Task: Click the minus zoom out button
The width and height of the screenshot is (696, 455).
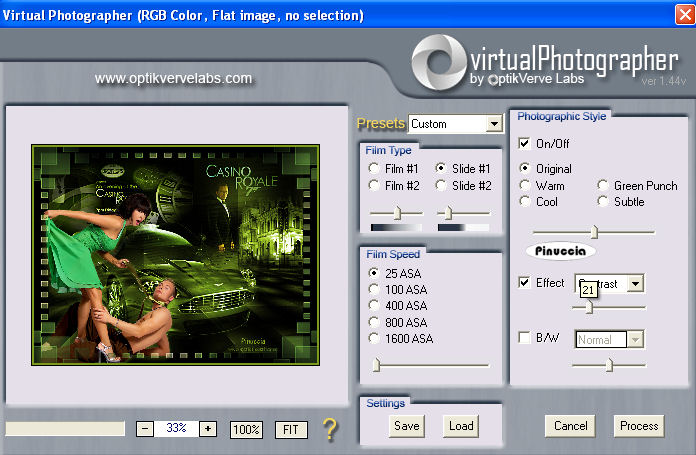Action: (x=145, y=429)
